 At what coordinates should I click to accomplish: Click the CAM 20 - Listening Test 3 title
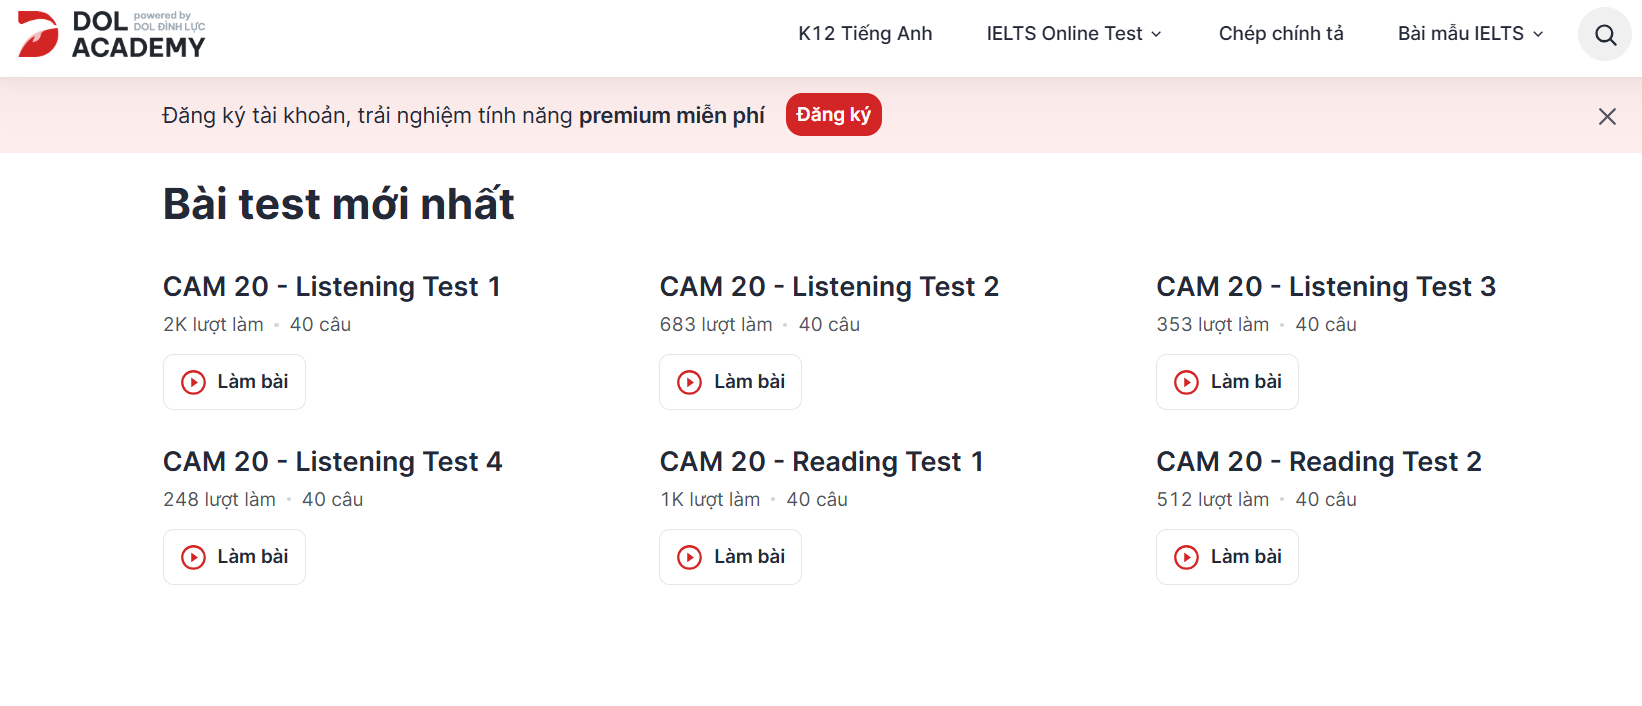1326,286
